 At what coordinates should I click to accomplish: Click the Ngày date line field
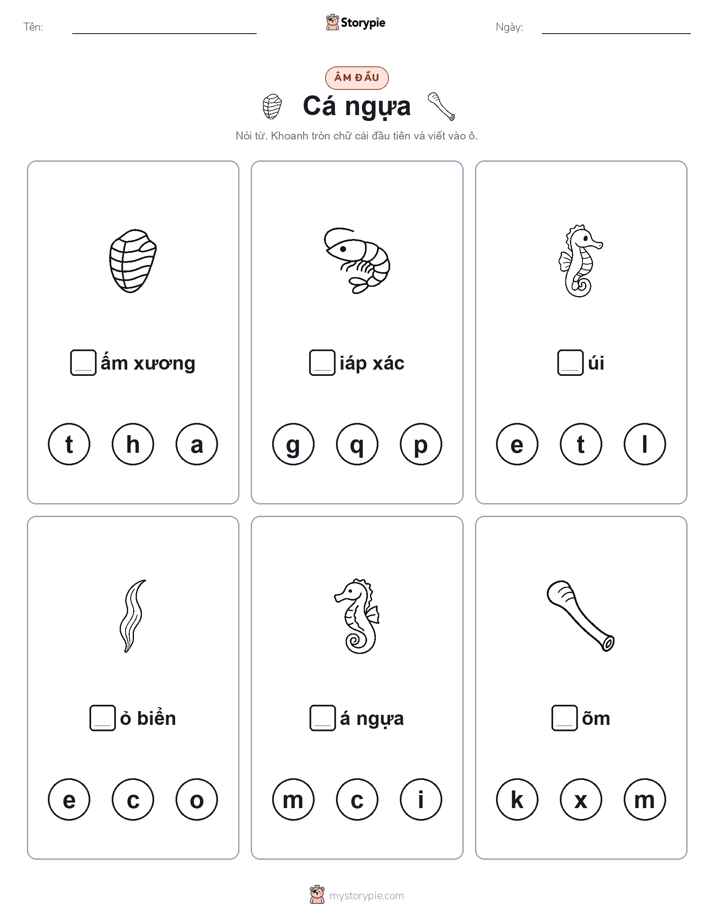coord(616,27)
